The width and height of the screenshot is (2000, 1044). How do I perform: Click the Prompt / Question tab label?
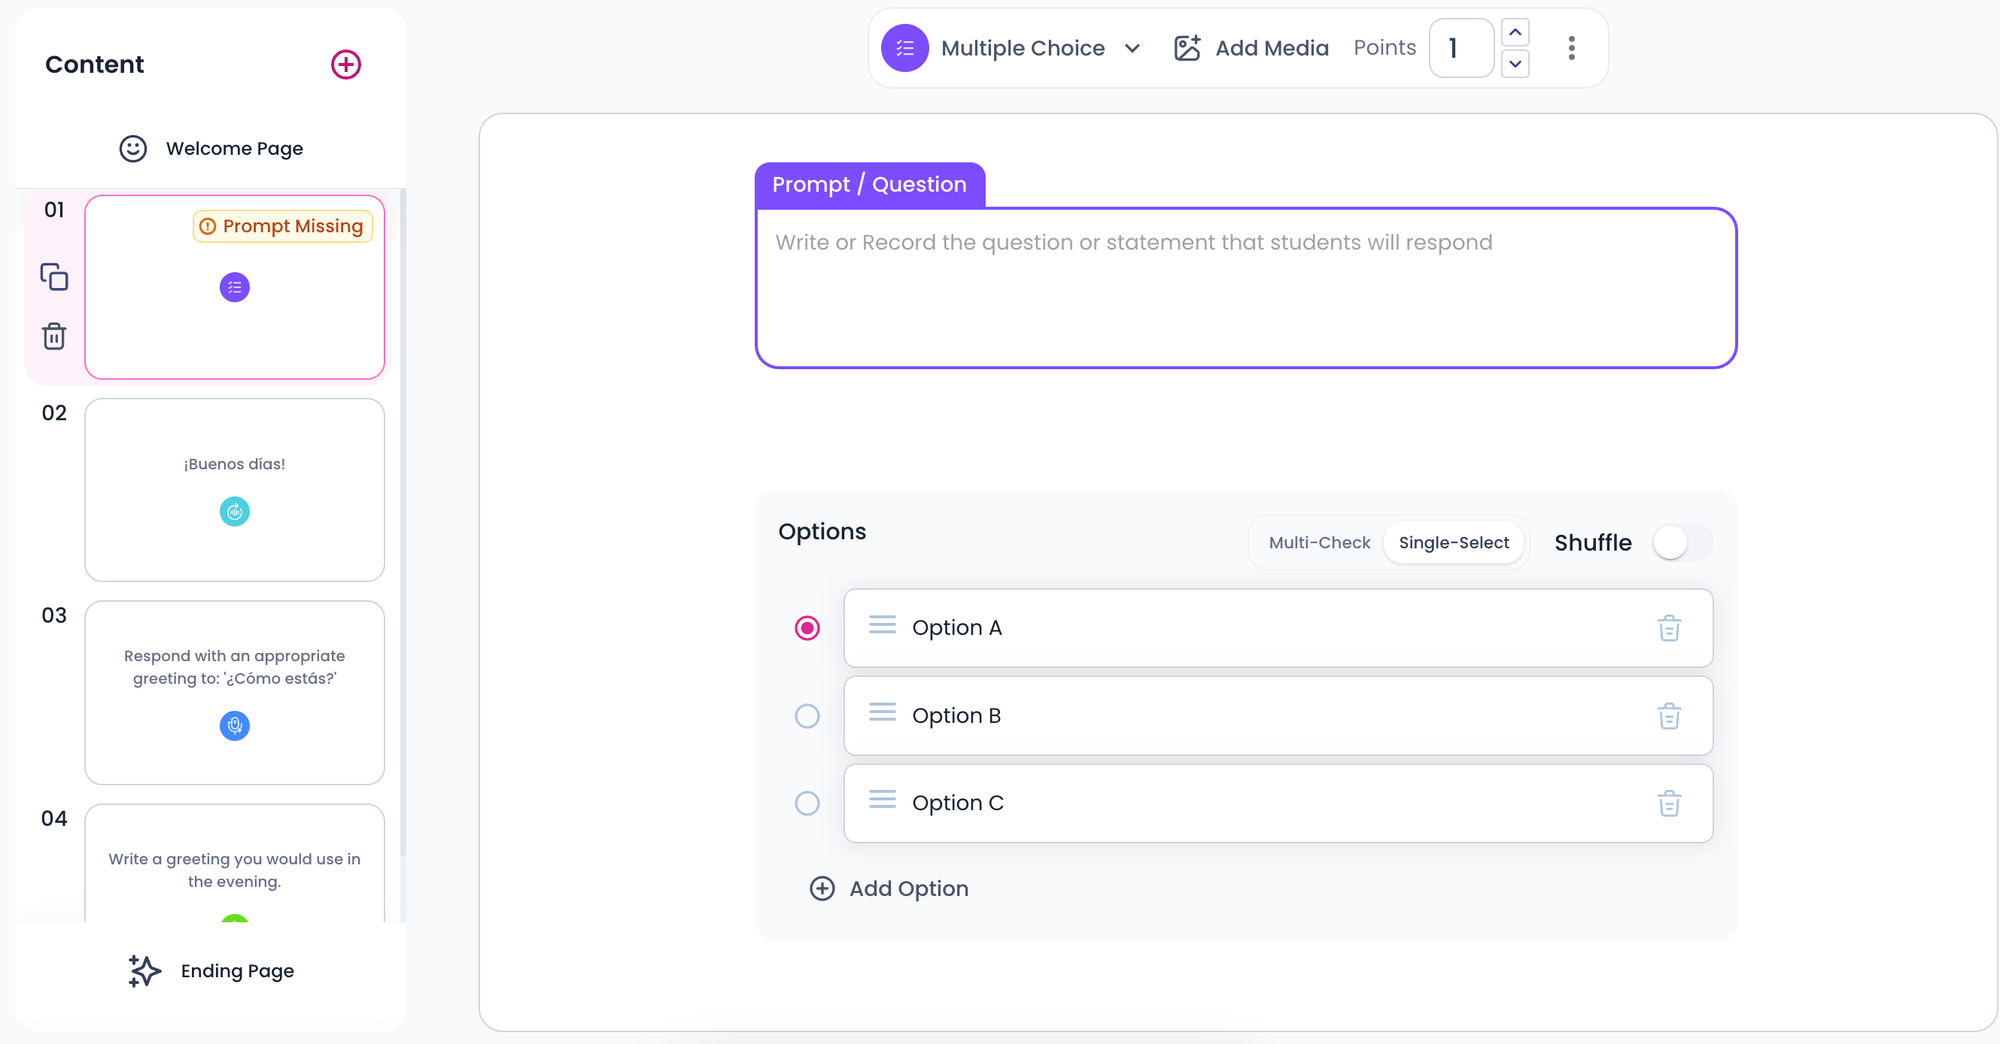click(x=869, y=185)
